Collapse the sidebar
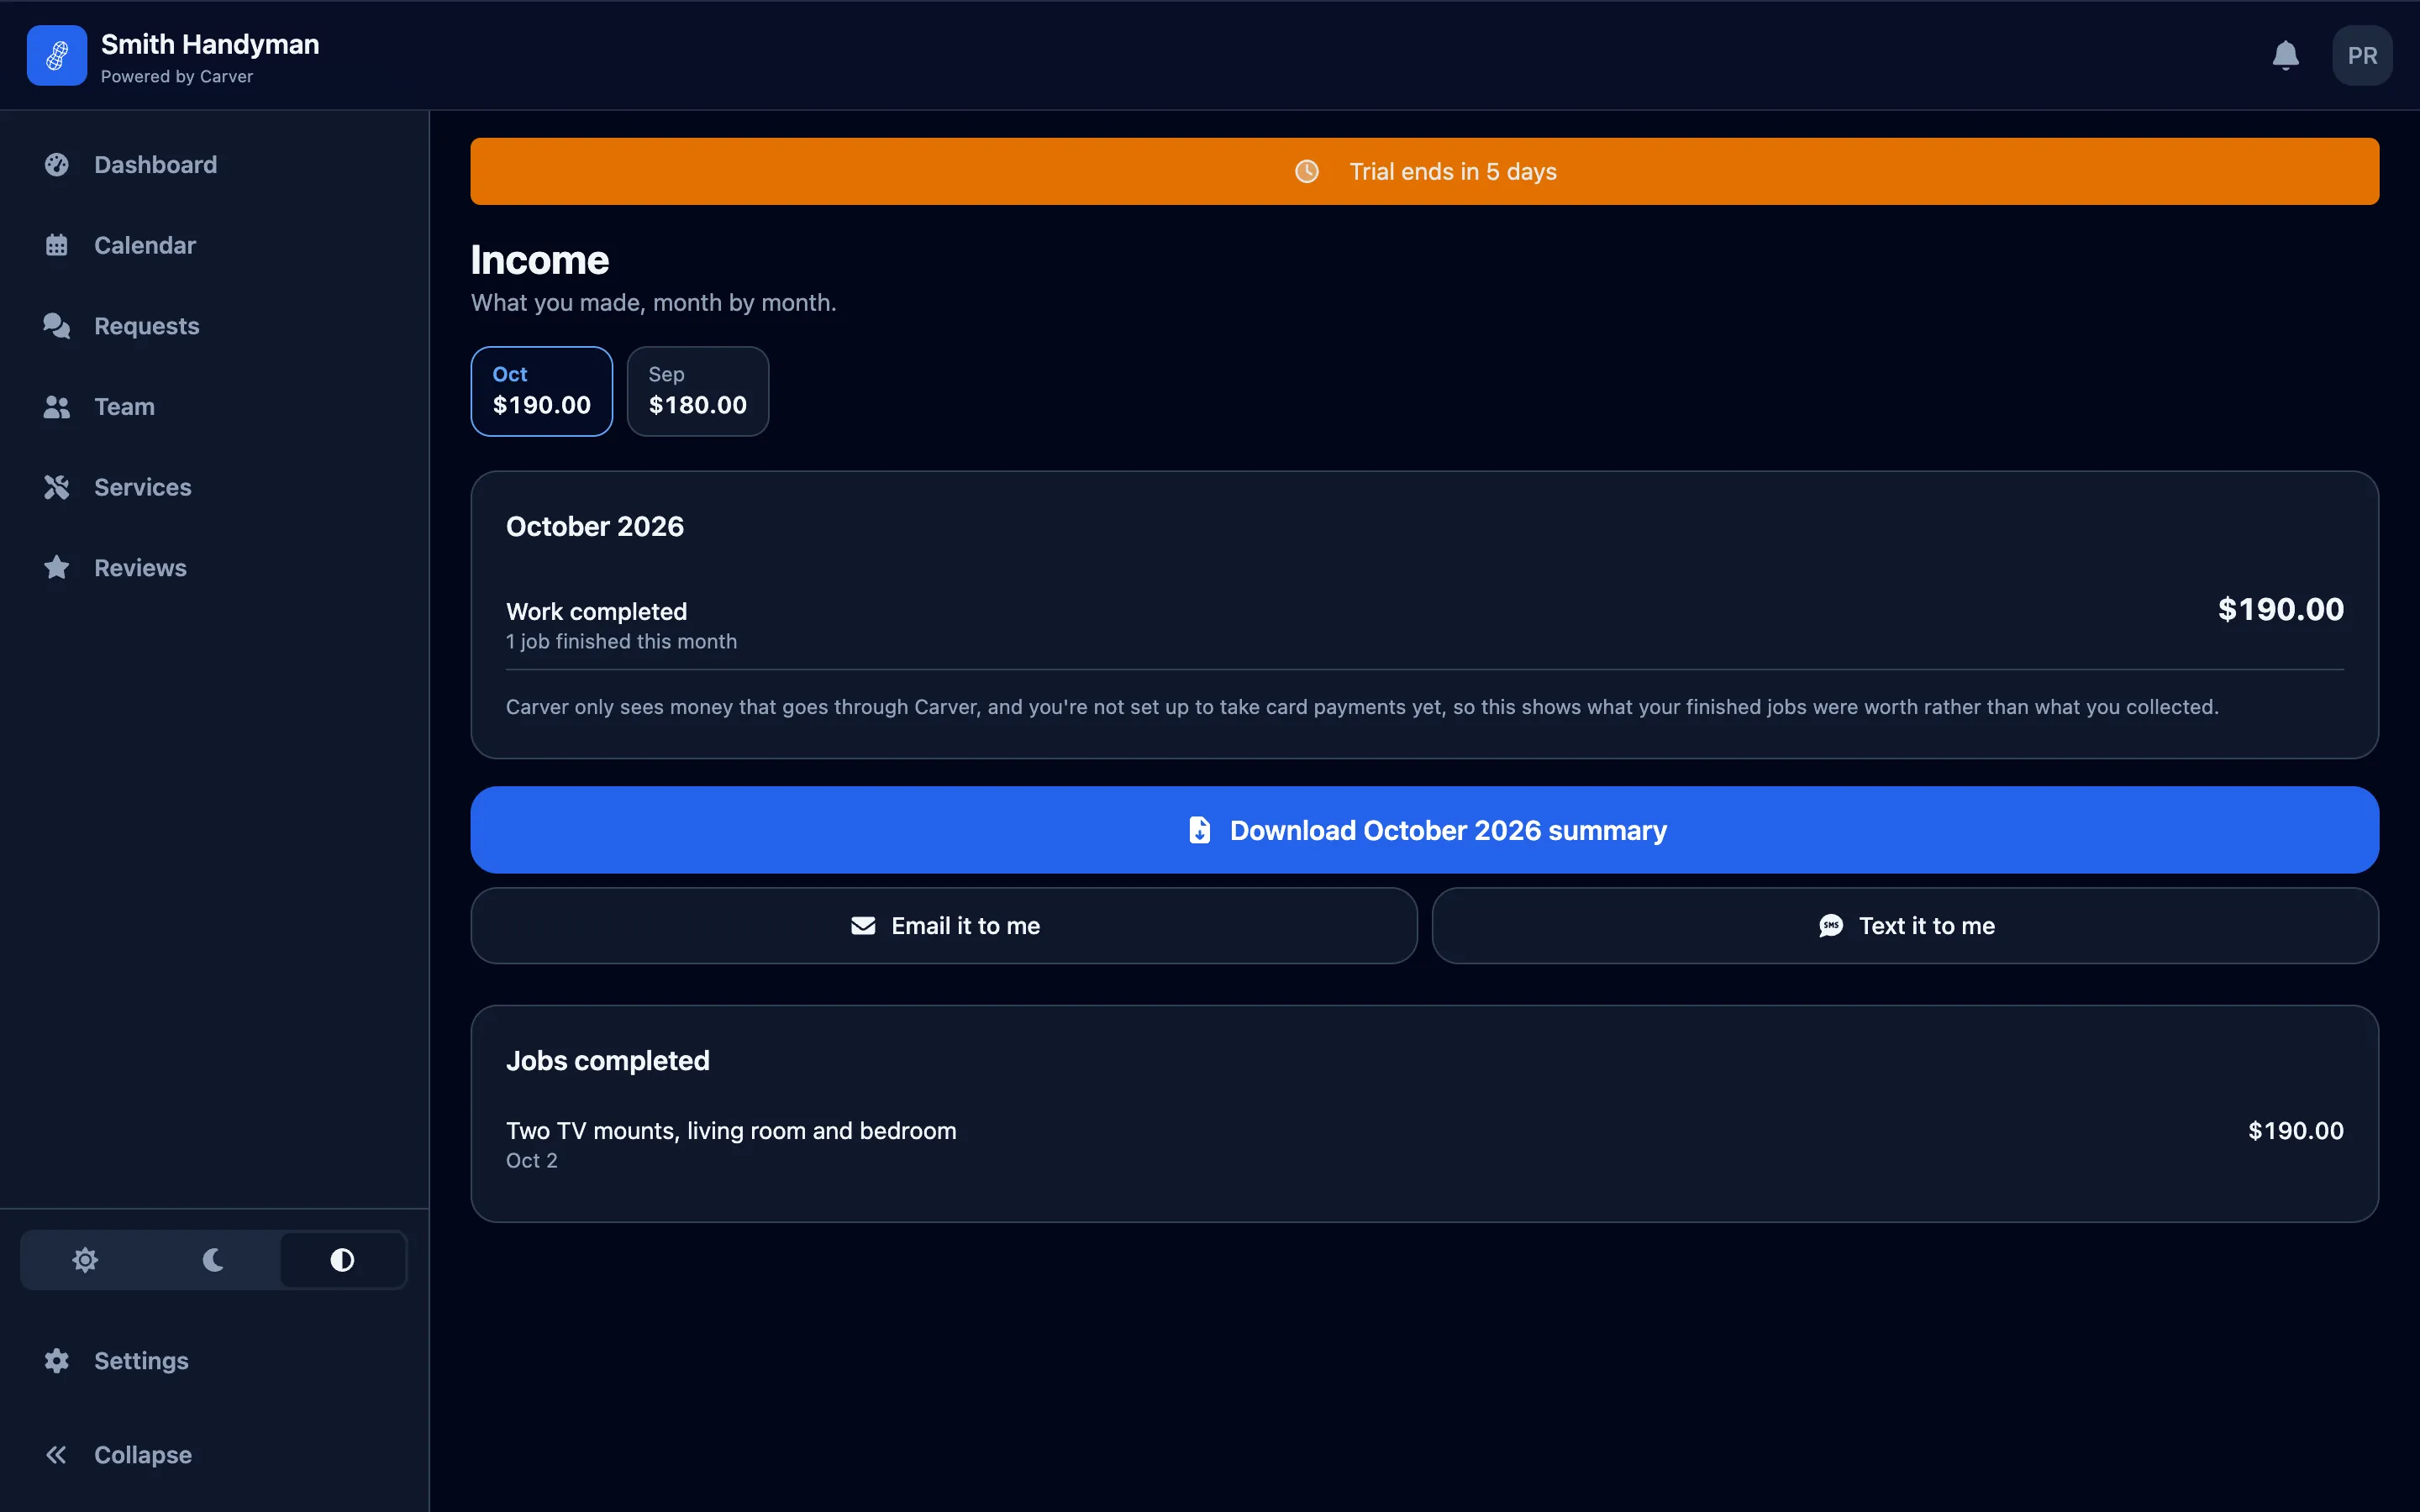The width and height of the screenshot is (2420, 1512). (x=215, y=1455)
